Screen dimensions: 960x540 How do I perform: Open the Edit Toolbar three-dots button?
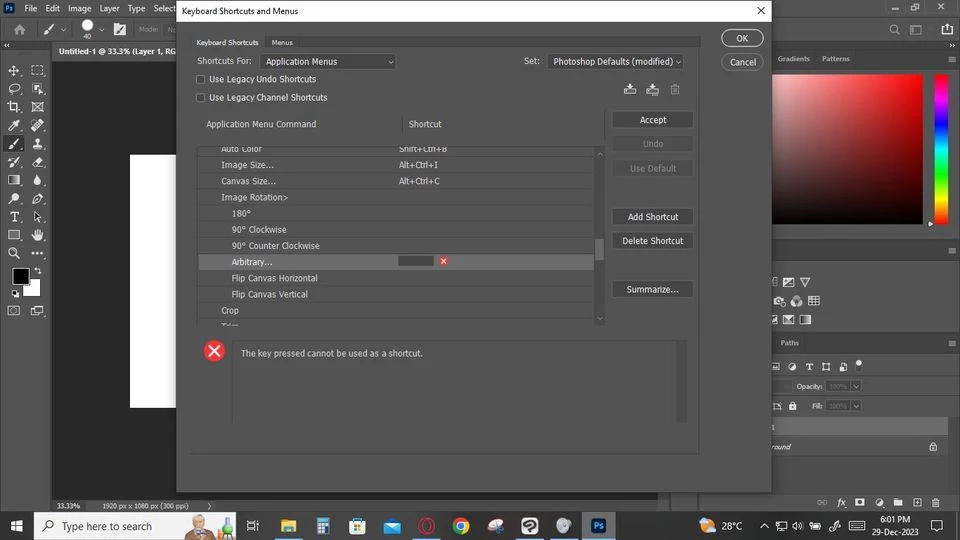(x=37, y=253)
